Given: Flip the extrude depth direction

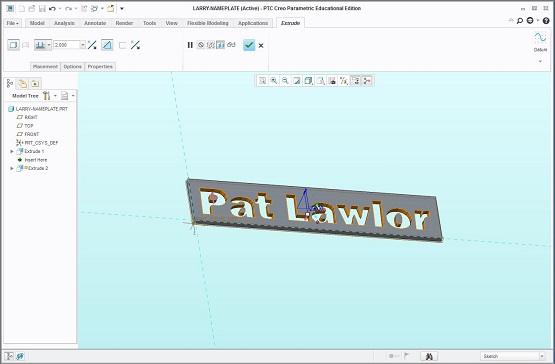Looking at the screenshot, I should click(92, 45).
